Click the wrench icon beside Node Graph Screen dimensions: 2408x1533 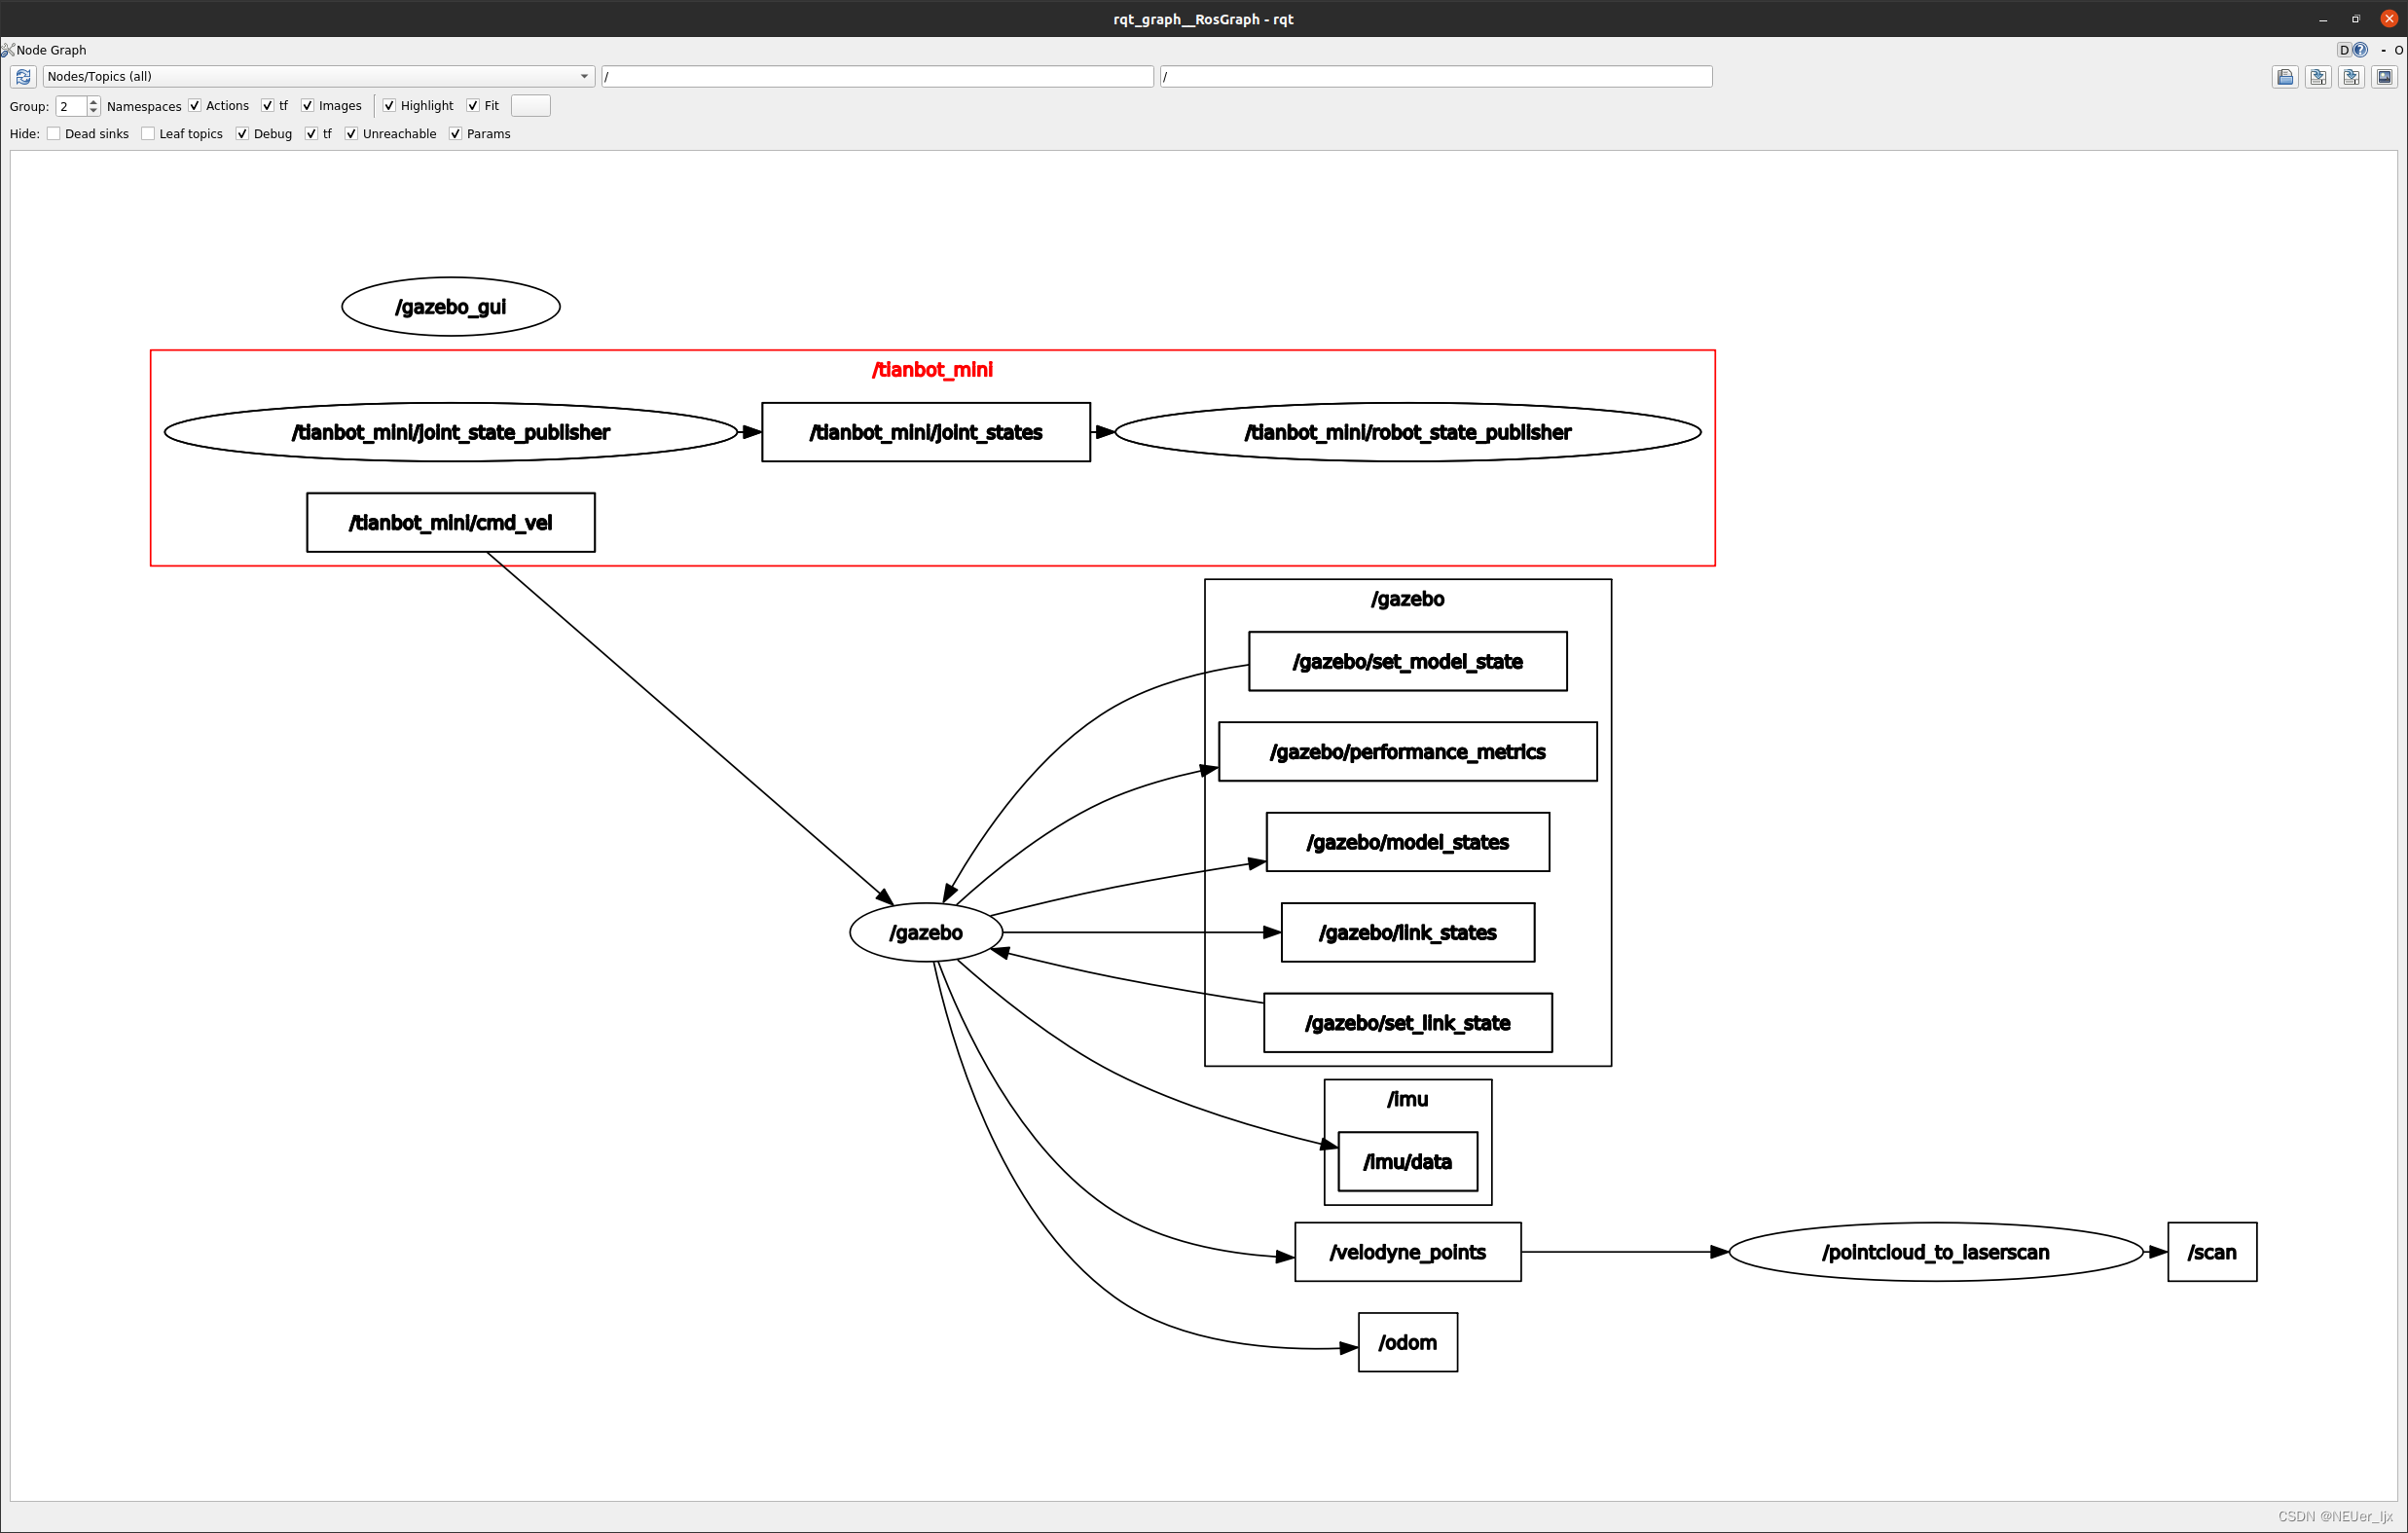[8, 50]
